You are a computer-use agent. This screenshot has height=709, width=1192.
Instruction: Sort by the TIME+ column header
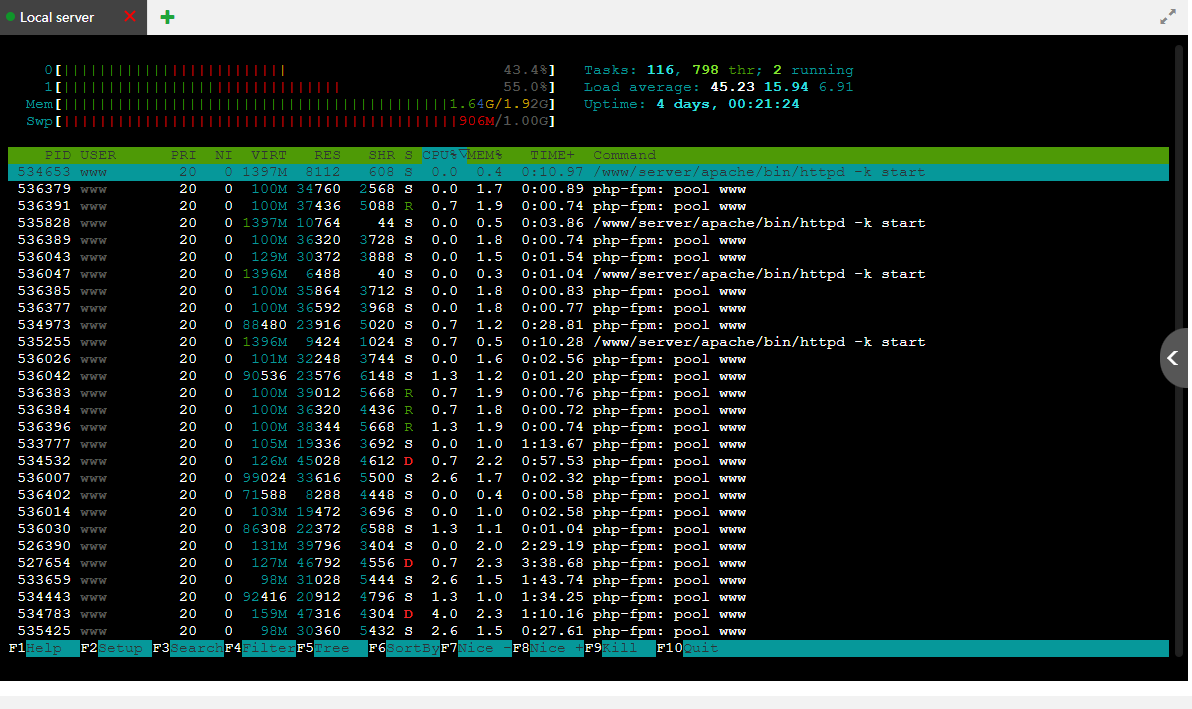[x=553, y=155]
